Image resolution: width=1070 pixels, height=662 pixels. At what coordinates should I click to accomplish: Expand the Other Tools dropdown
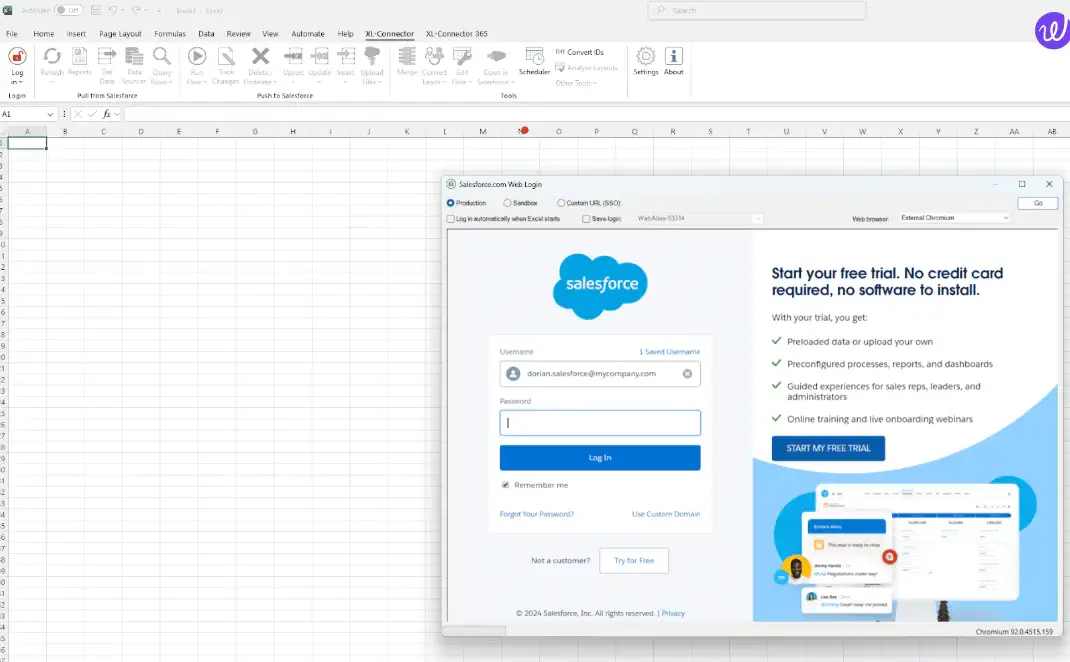[575, 83]
